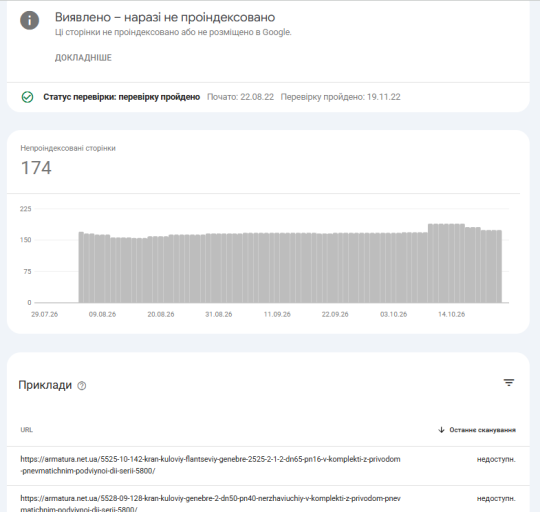Click the info icon beside the status title
Image resolution: width=540 pixels, height=512 pixels.
(x=30, y=20)
